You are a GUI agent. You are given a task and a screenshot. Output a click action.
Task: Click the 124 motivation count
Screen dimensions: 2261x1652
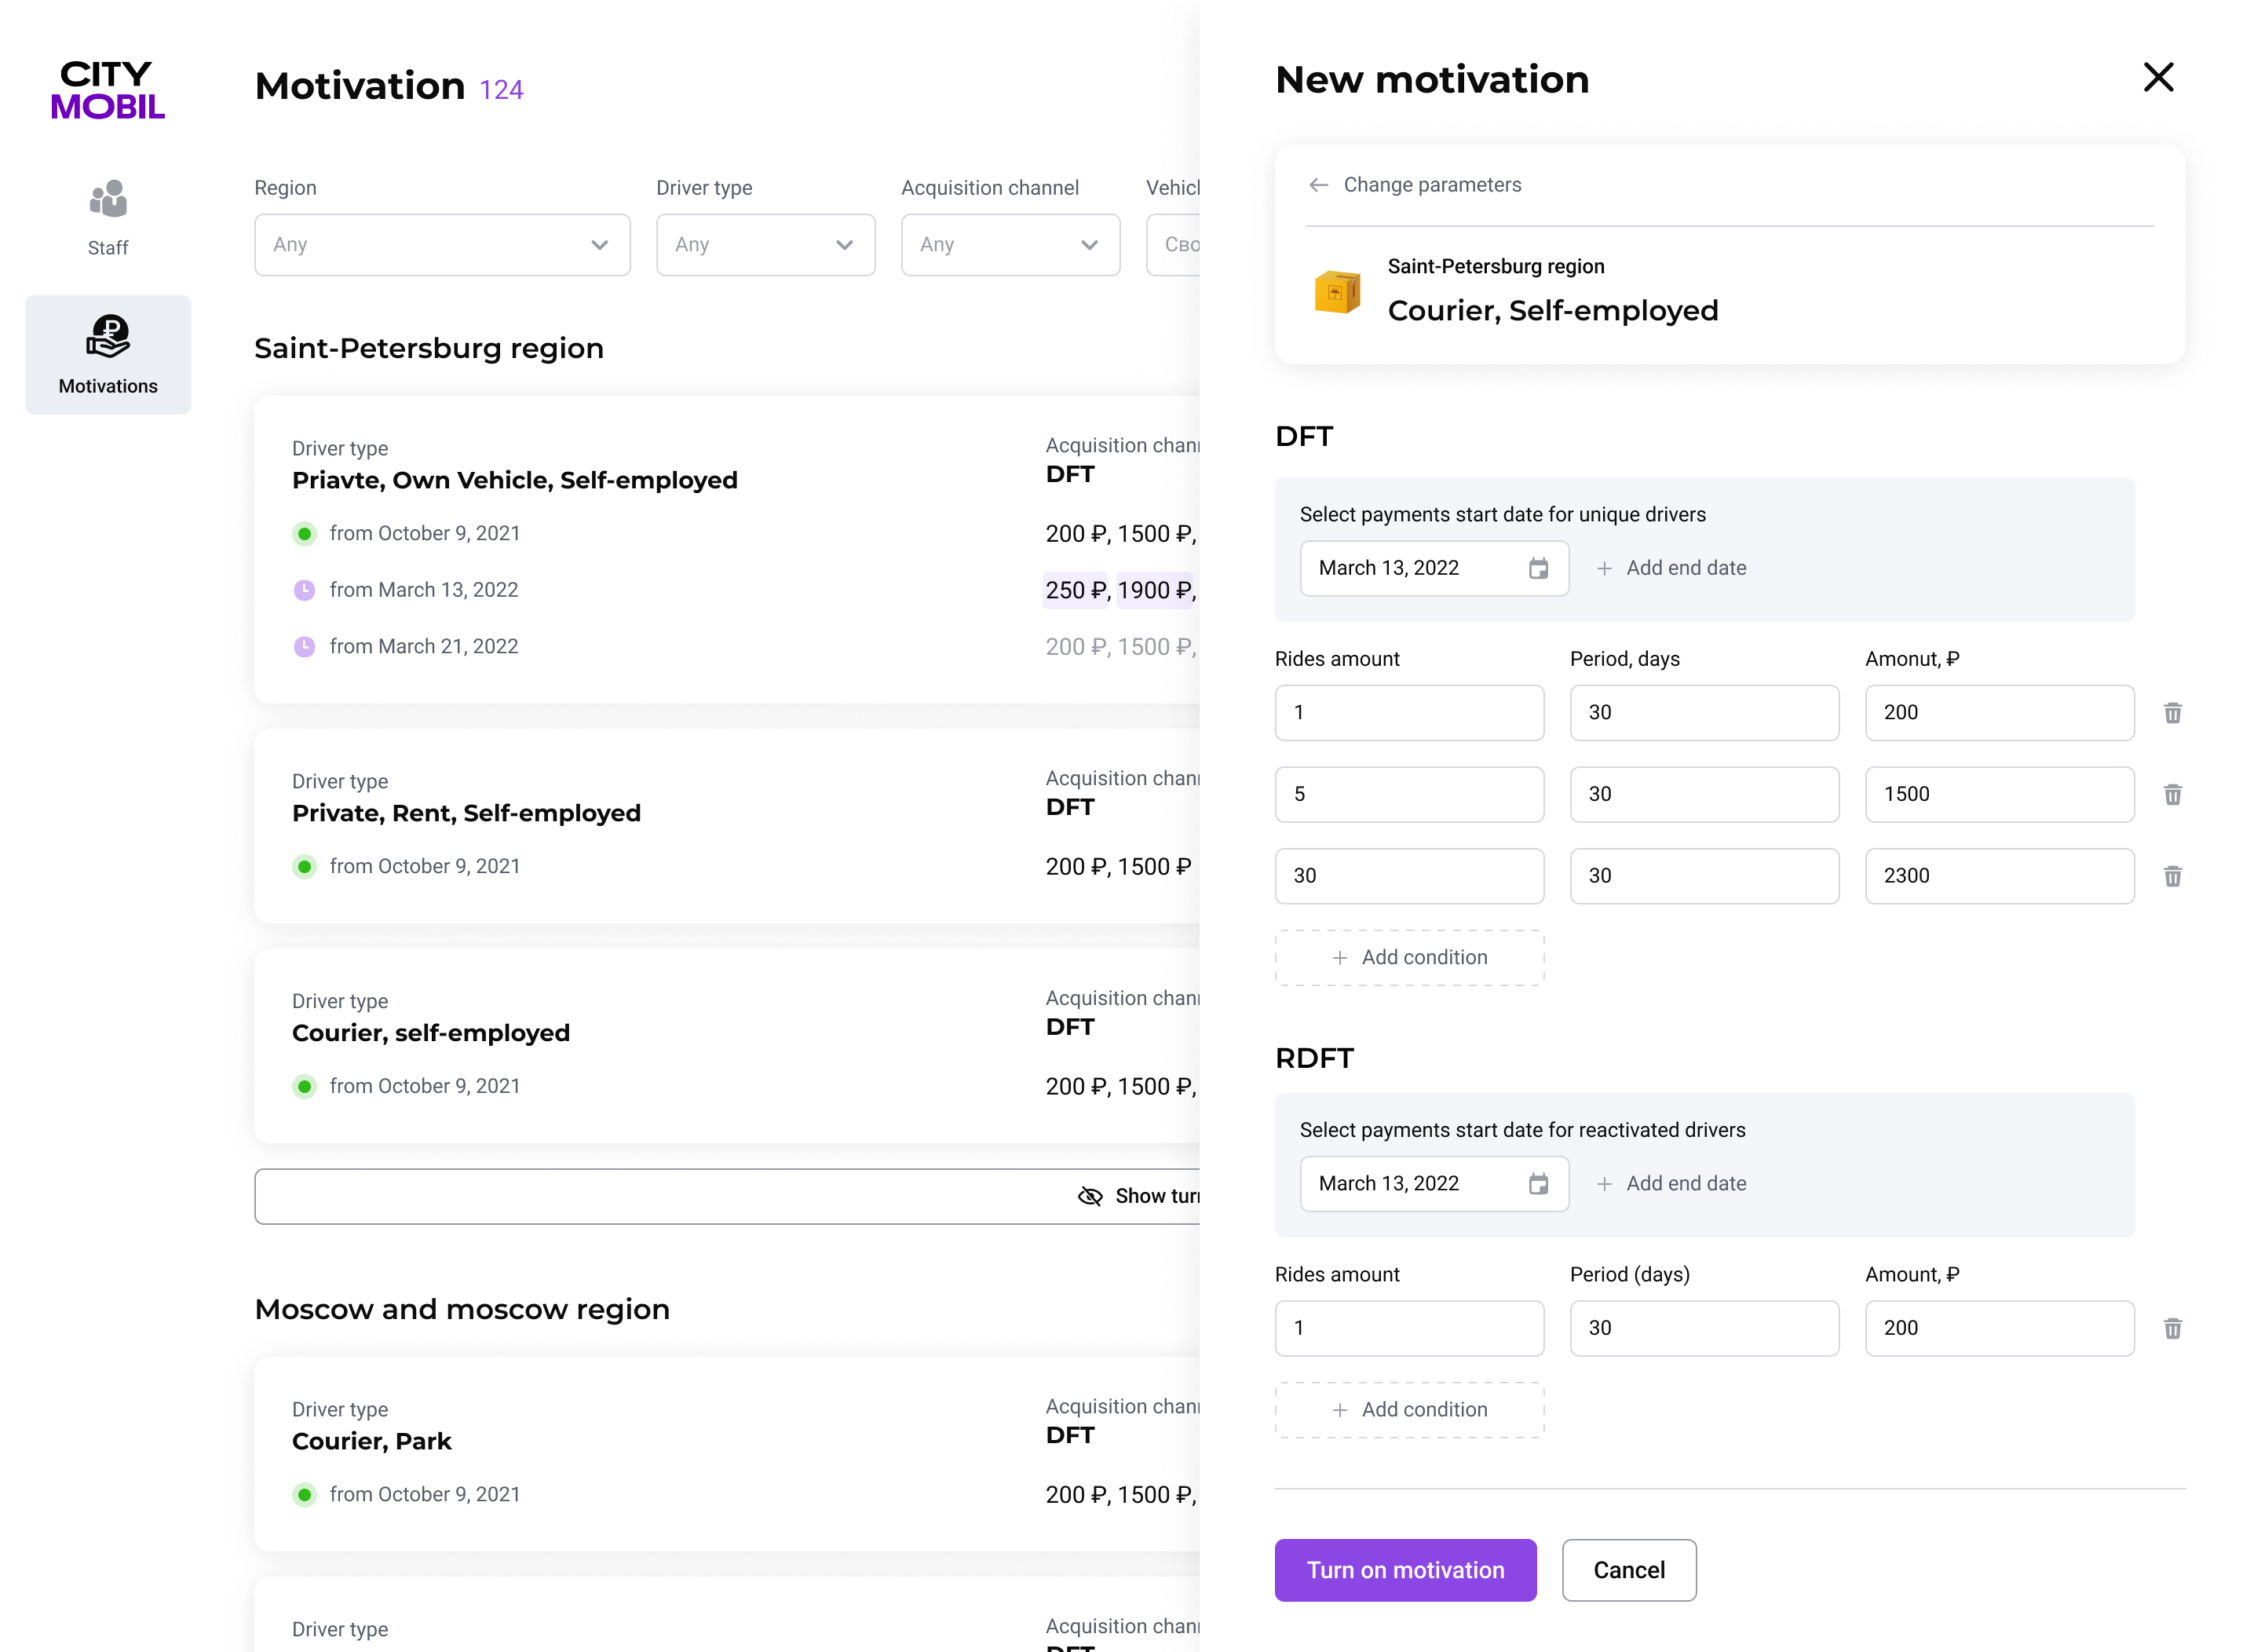[x=500, y=90]
